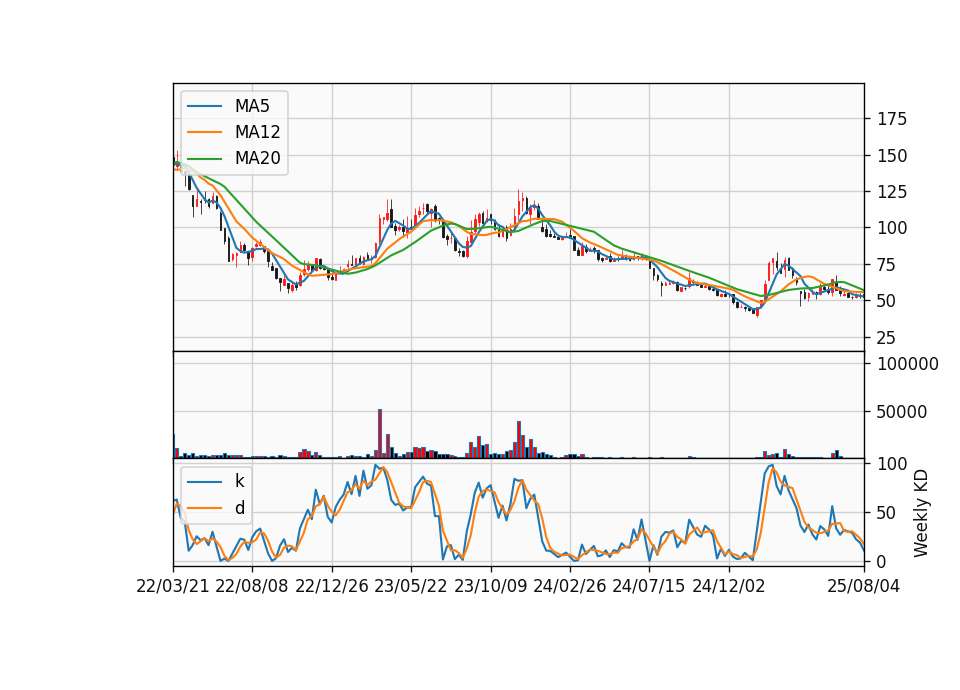
Task: Click the MA12 legend label
Action: click(x=258, y=132)
